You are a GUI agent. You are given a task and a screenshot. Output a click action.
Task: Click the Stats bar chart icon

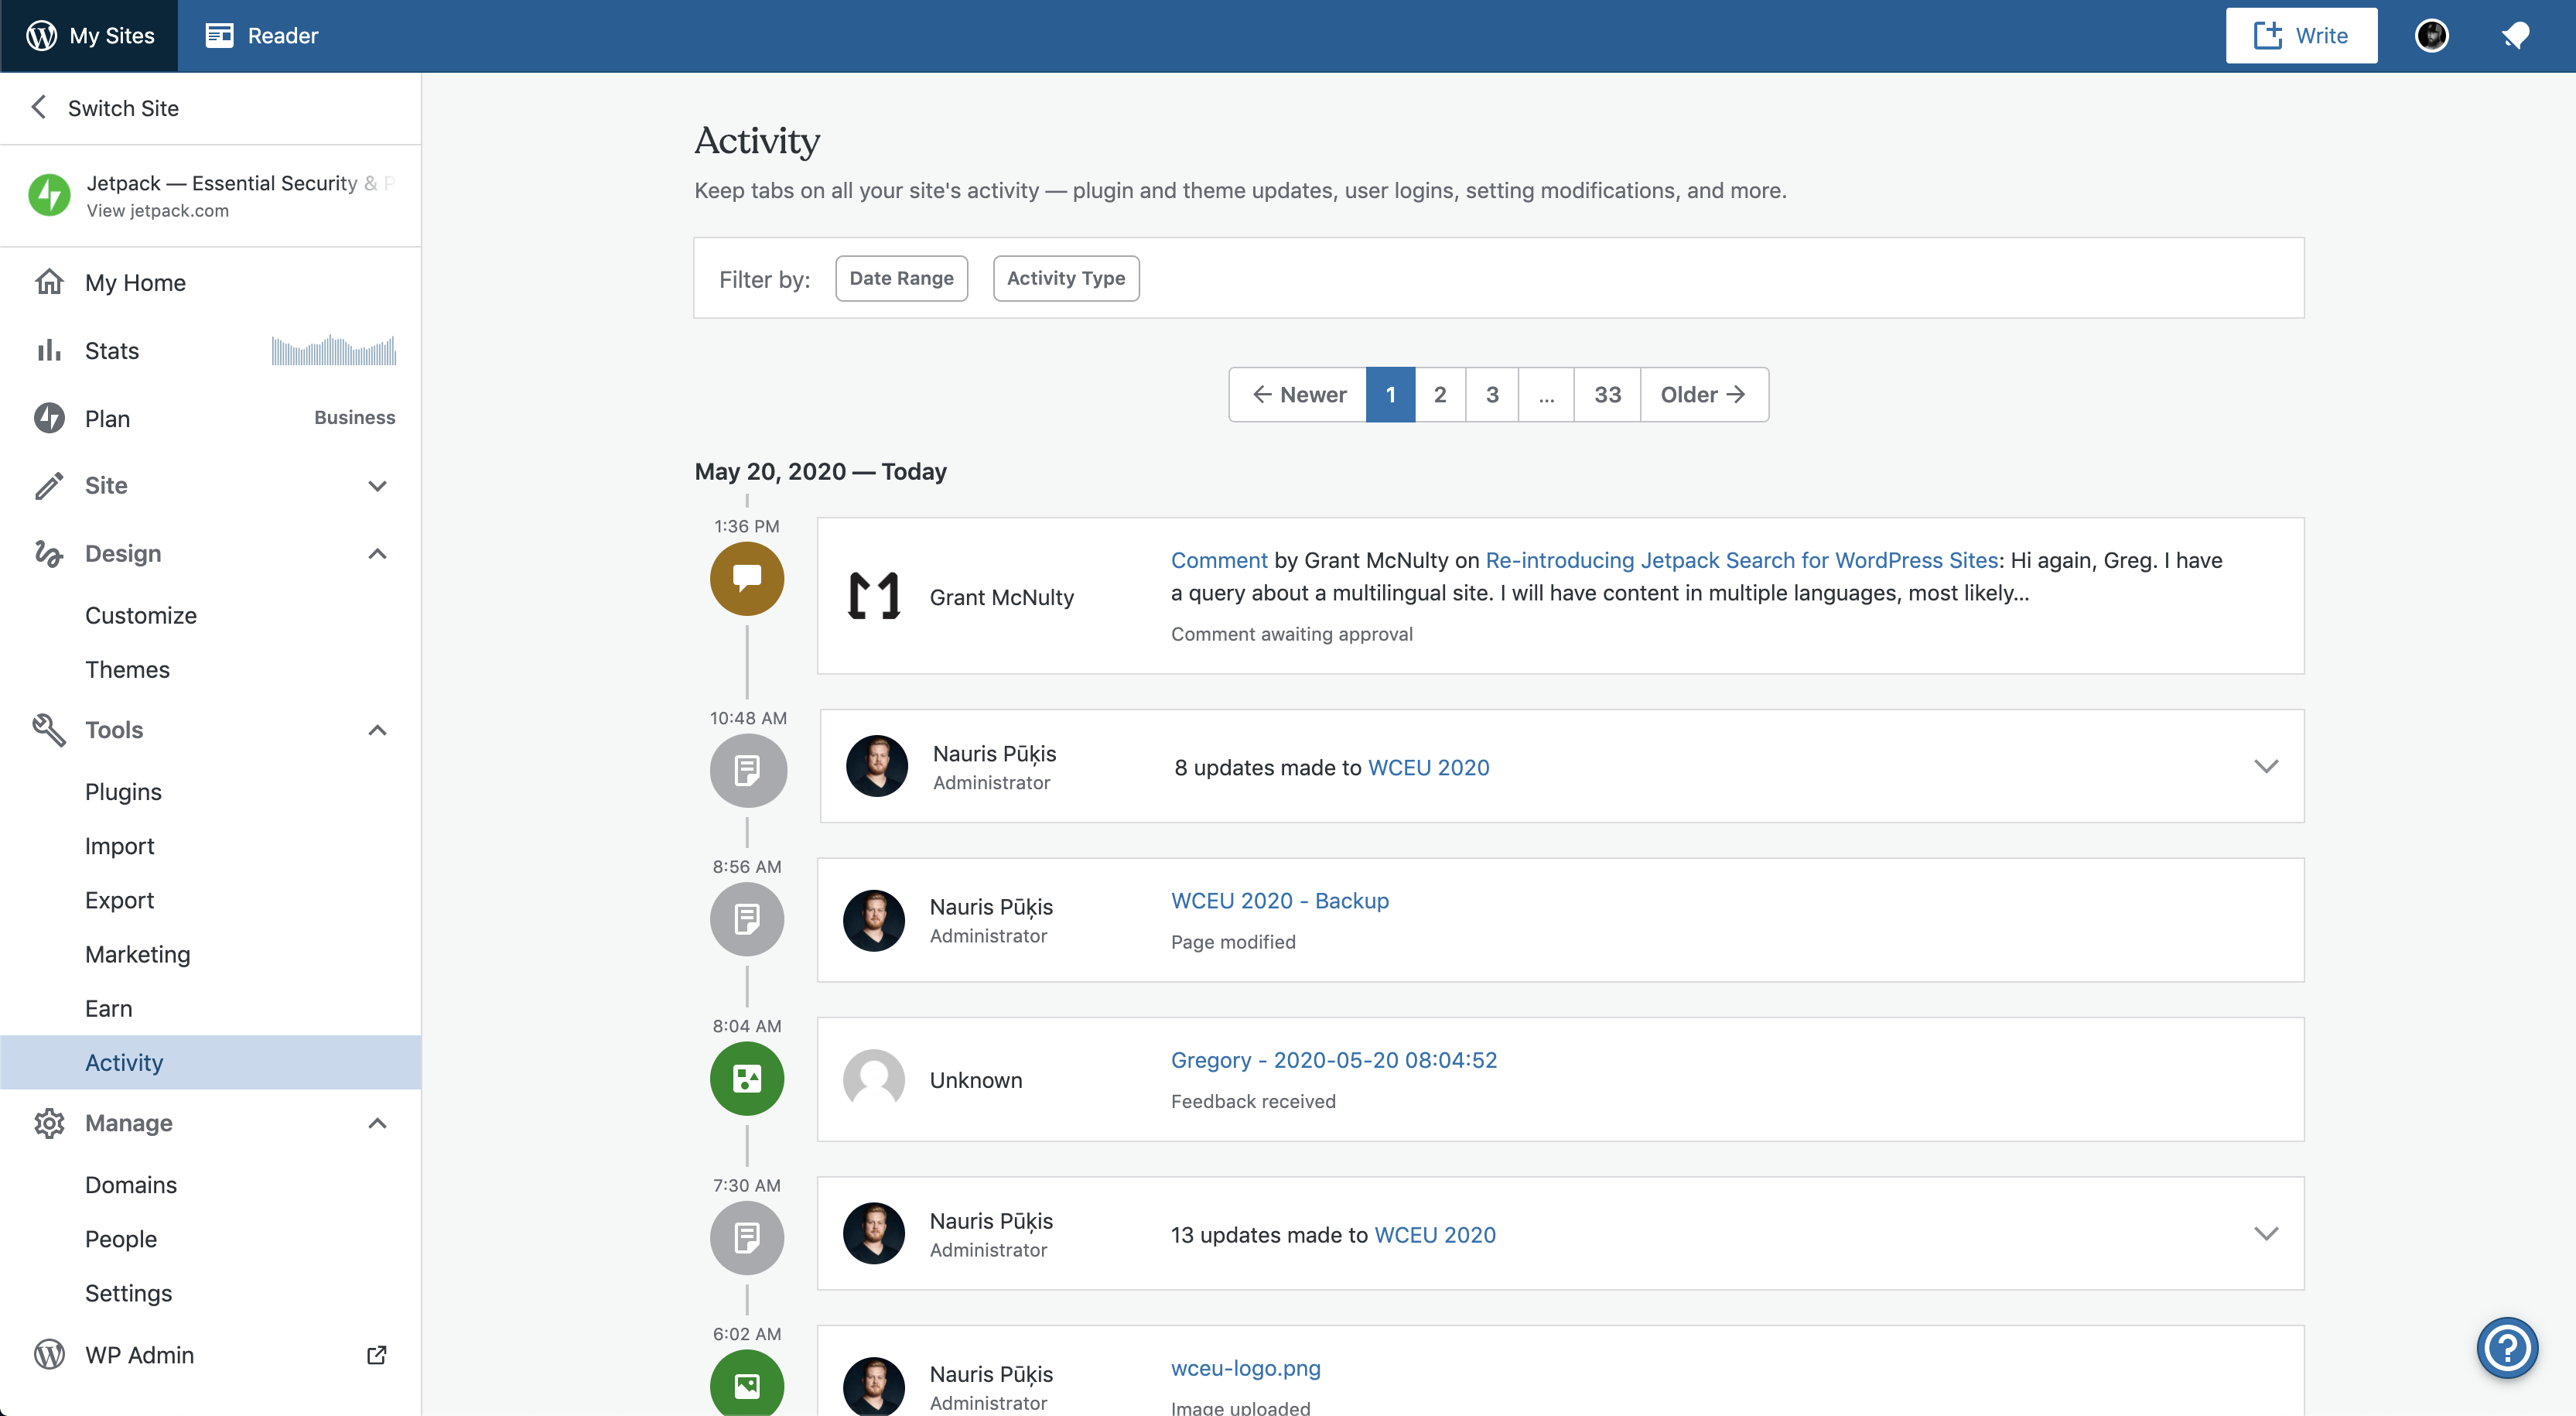coord(47,349)
